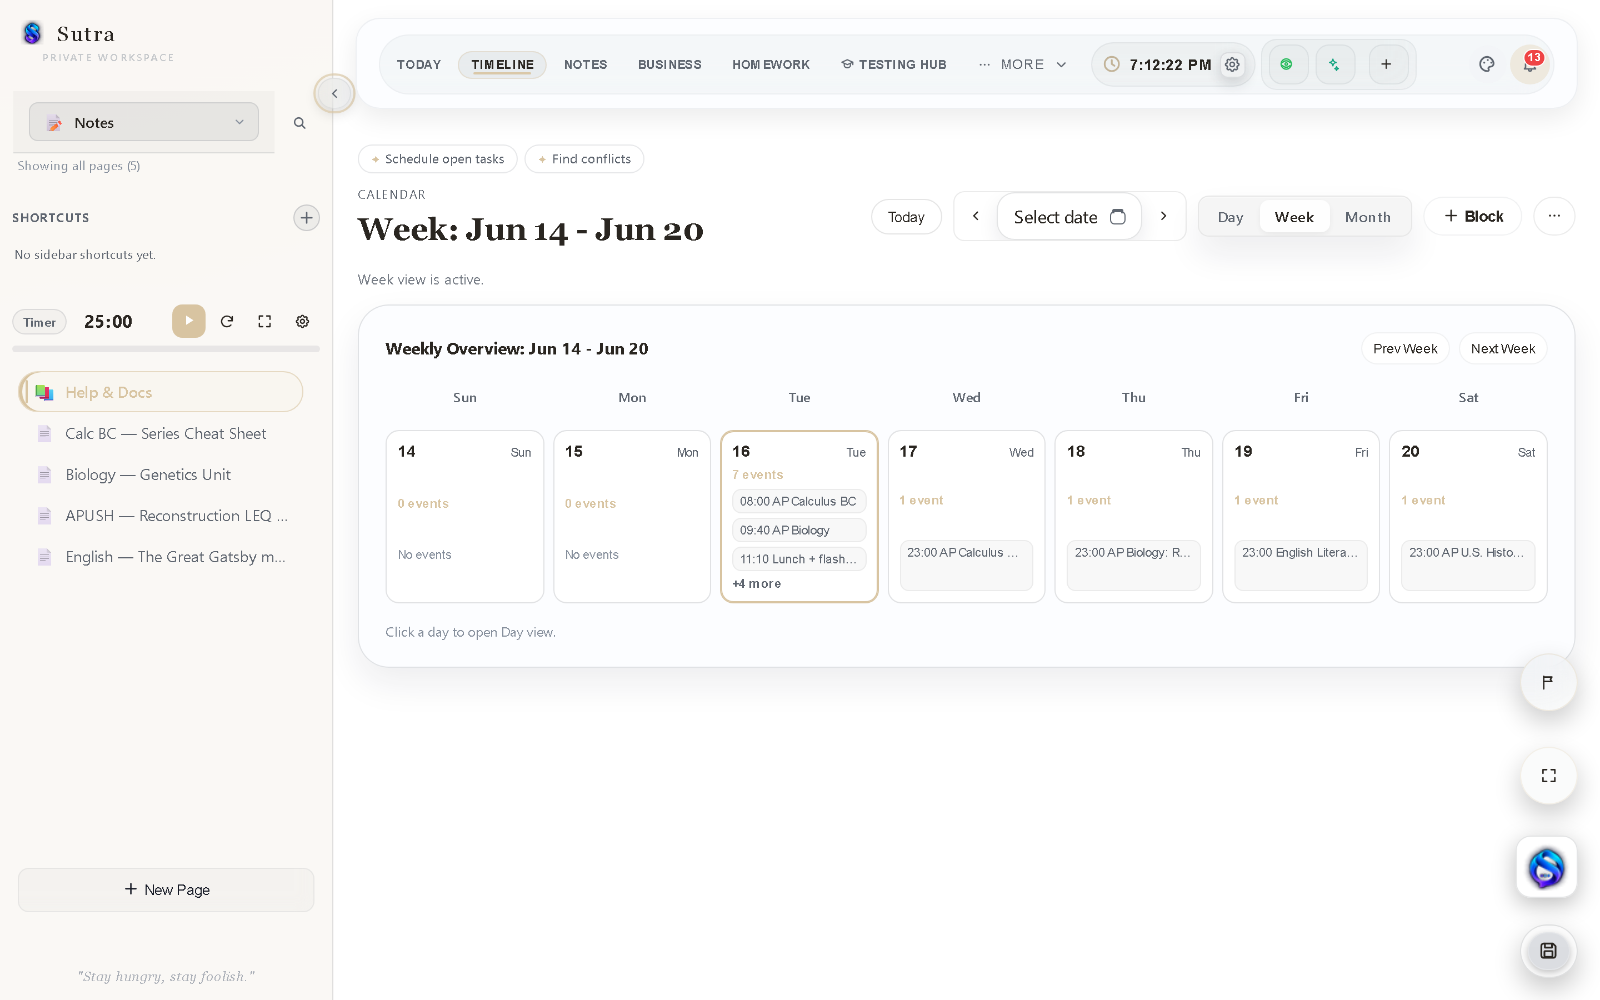1600x1000 pixels.
Task: Click the timer progress bar
Action: 166,349
